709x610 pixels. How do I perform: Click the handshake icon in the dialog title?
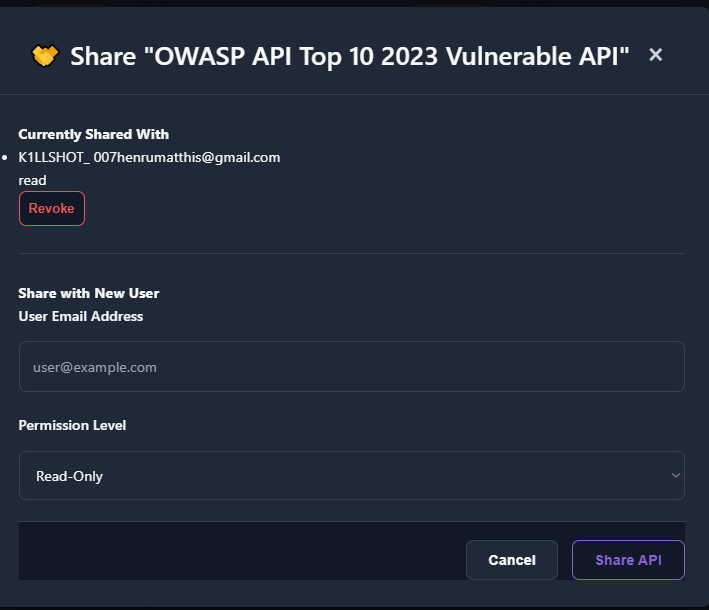45,56
